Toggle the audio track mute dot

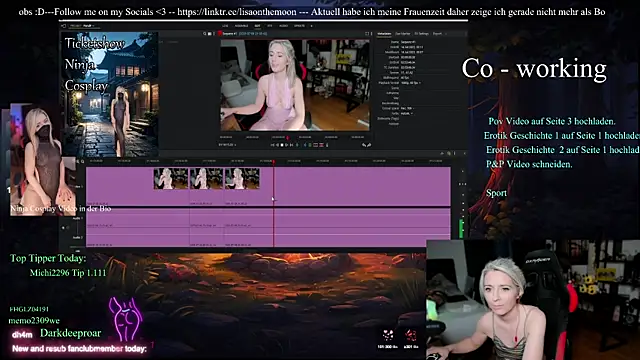click(63, 228)
